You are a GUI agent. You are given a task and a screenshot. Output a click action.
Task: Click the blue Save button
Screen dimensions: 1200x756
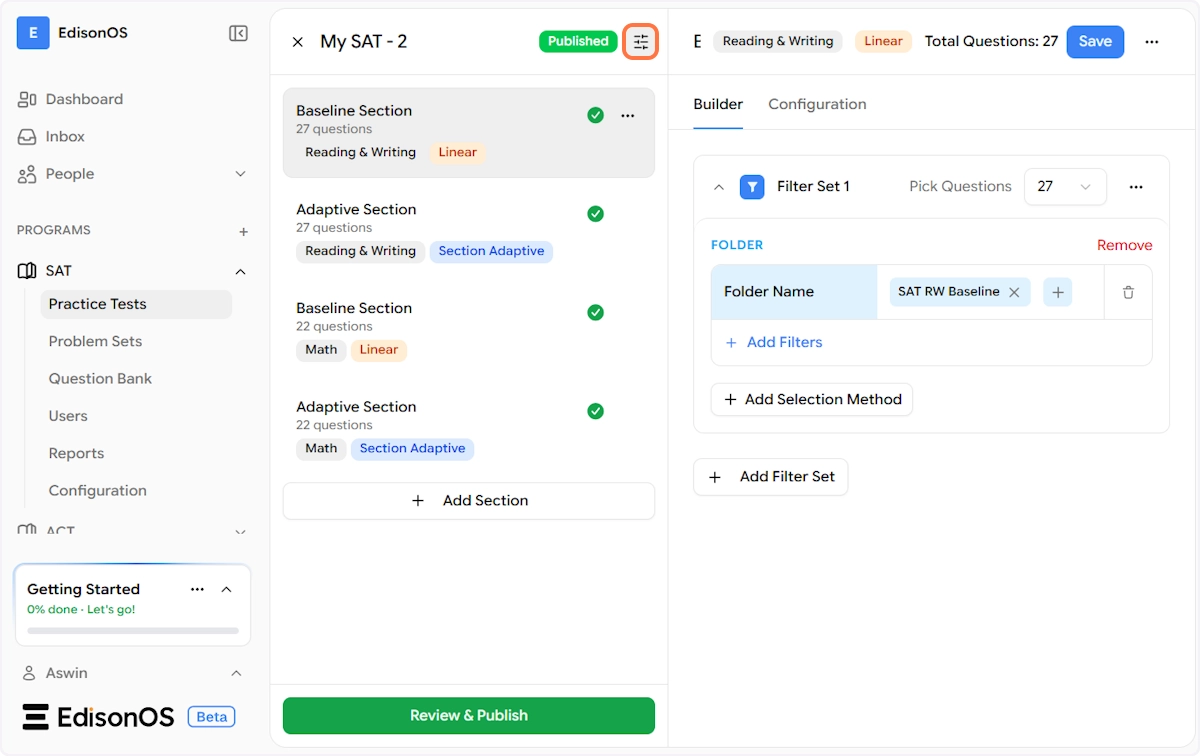point(1094,42)
